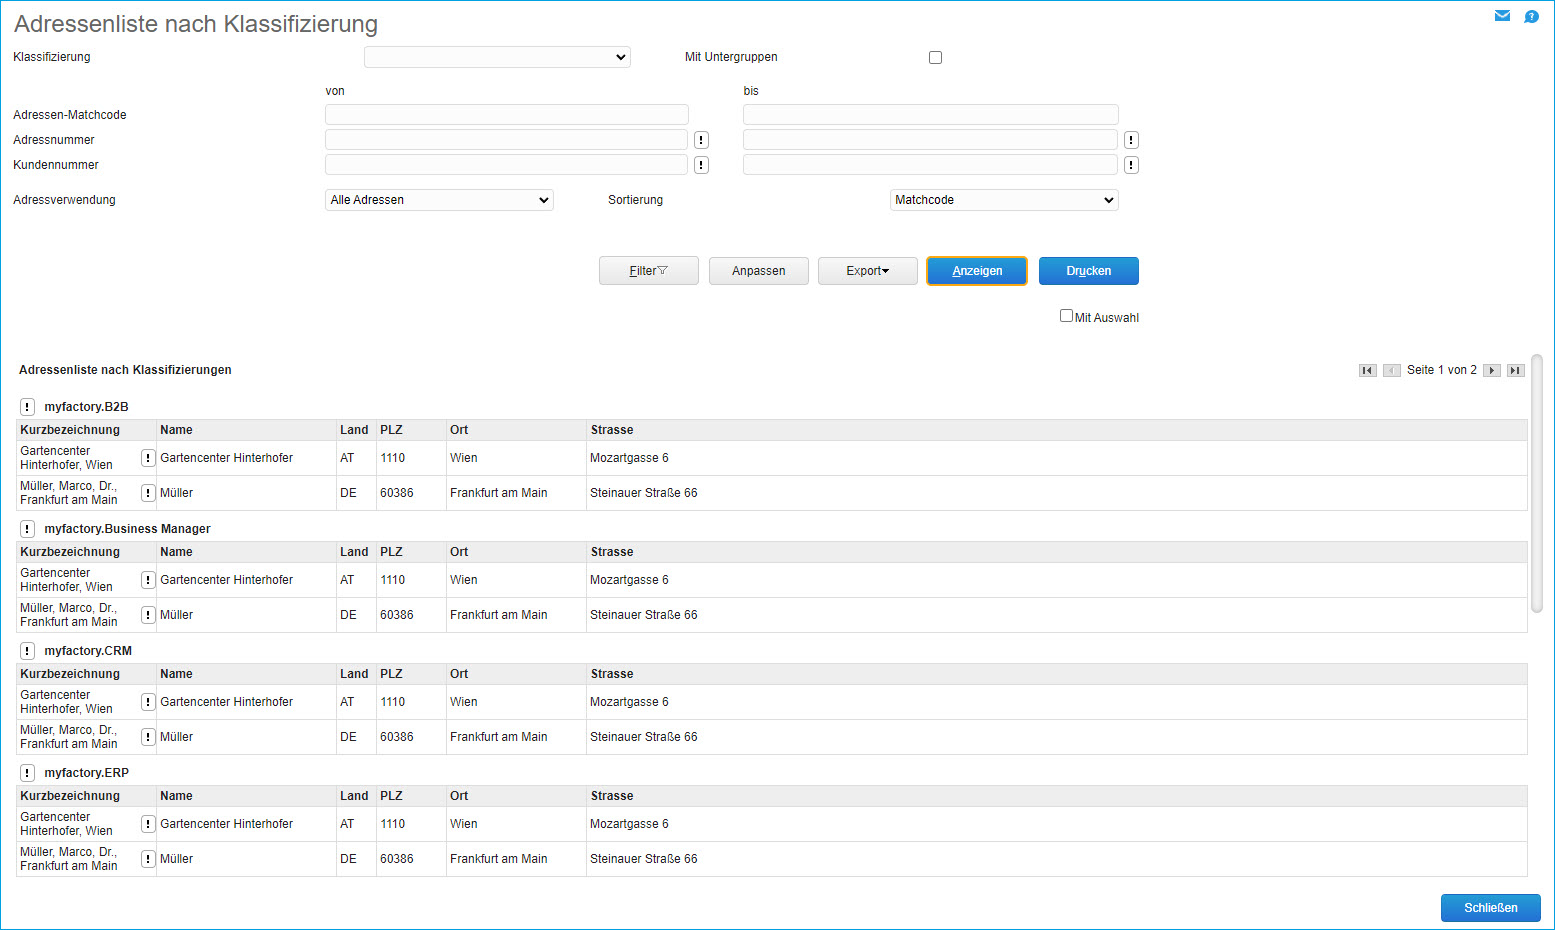Click PLZ 1110 in Business Manager group

[x=393, y=580]
